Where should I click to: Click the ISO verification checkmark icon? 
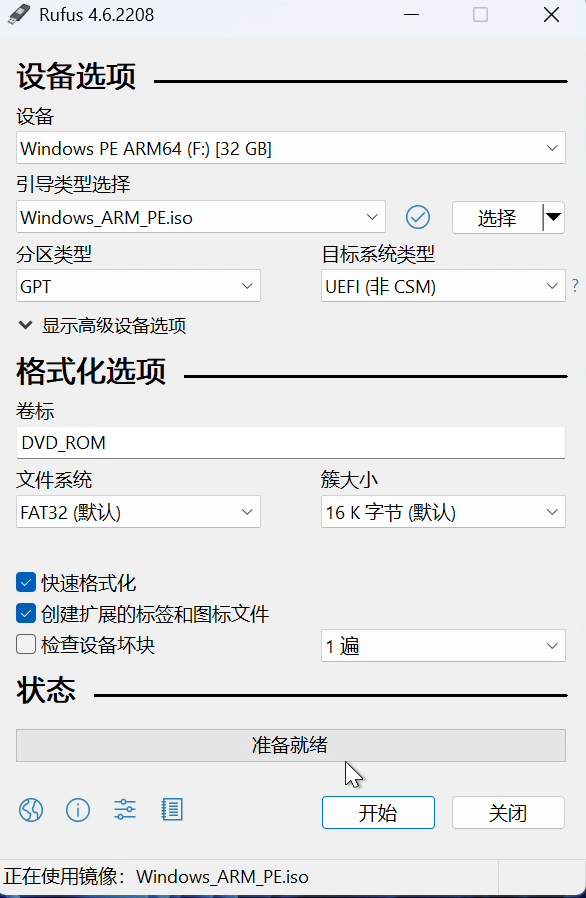click(417, 217)
